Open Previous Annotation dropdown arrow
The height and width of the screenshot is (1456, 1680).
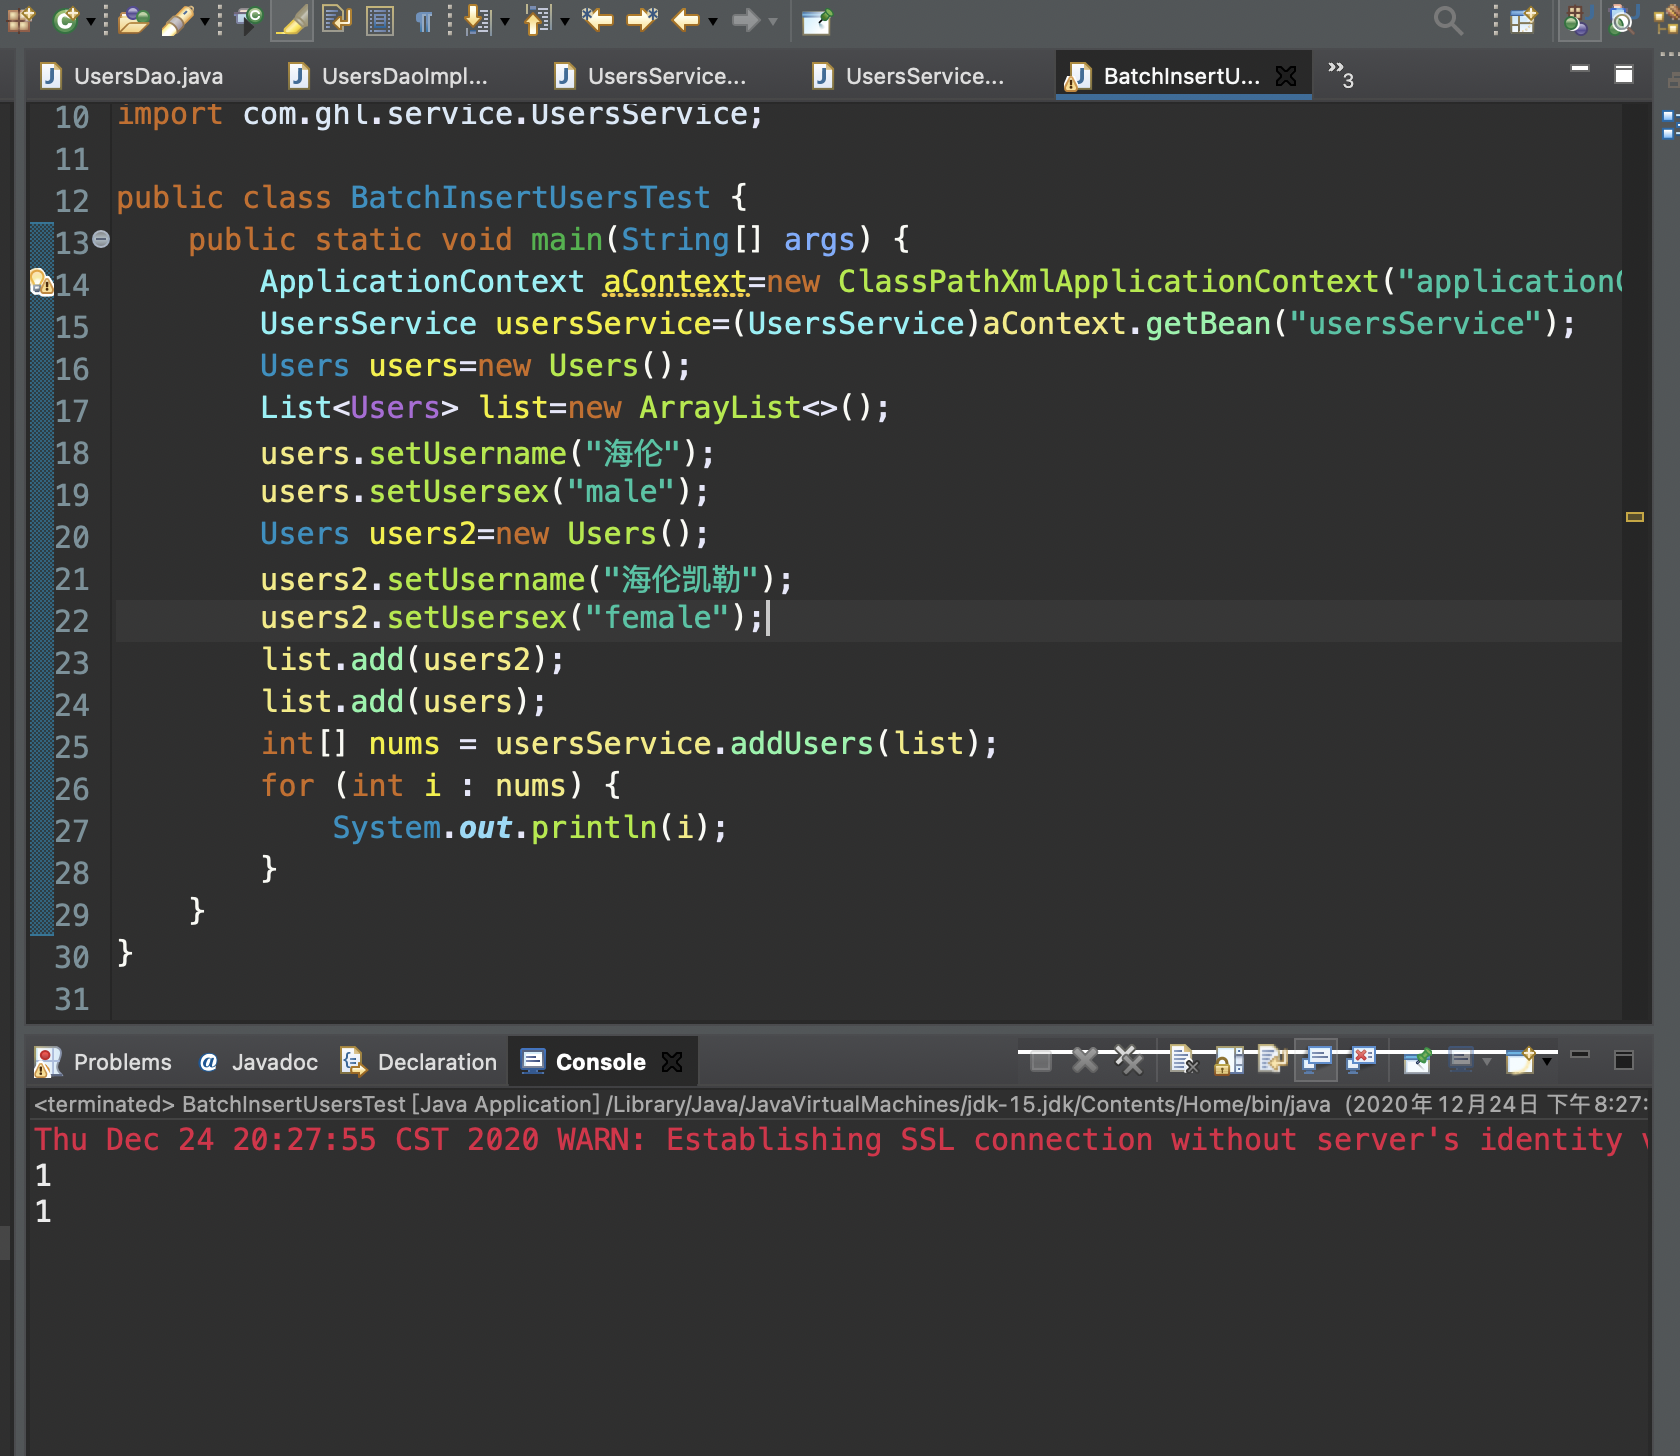[x=565, y=21]
